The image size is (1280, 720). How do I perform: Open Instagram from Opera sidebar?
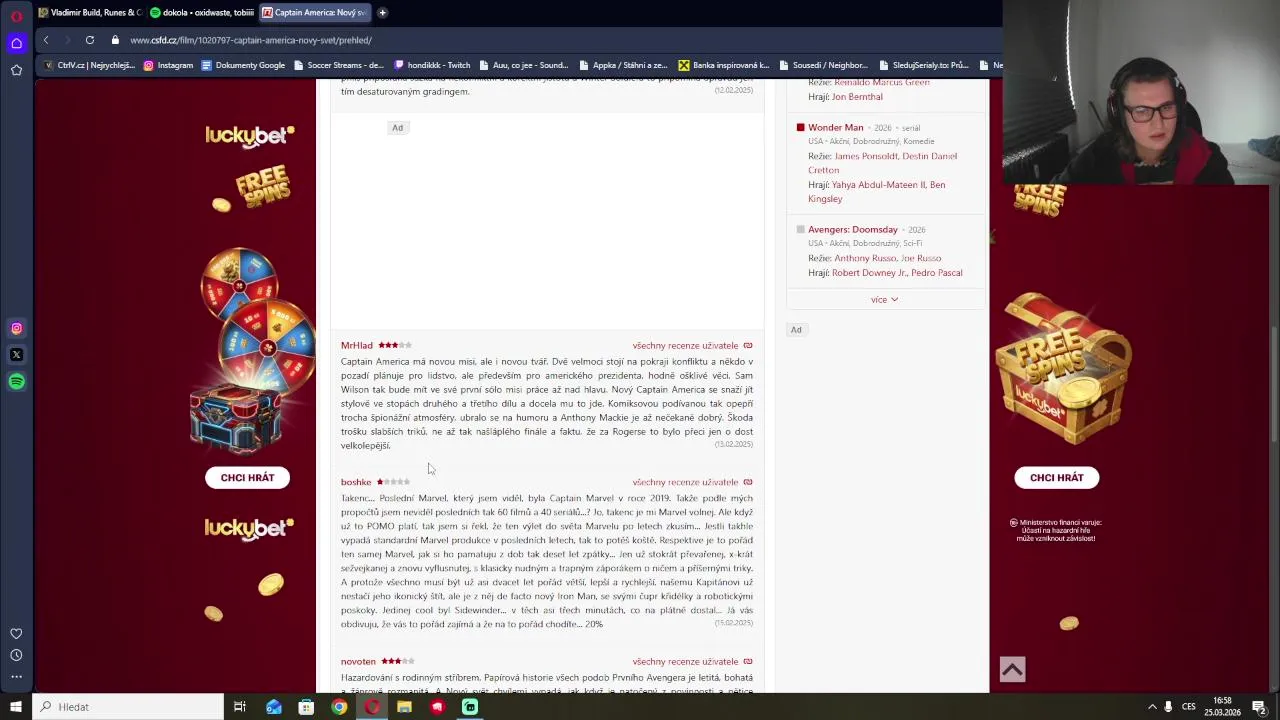pyautogui.click(x=16, y=328)
